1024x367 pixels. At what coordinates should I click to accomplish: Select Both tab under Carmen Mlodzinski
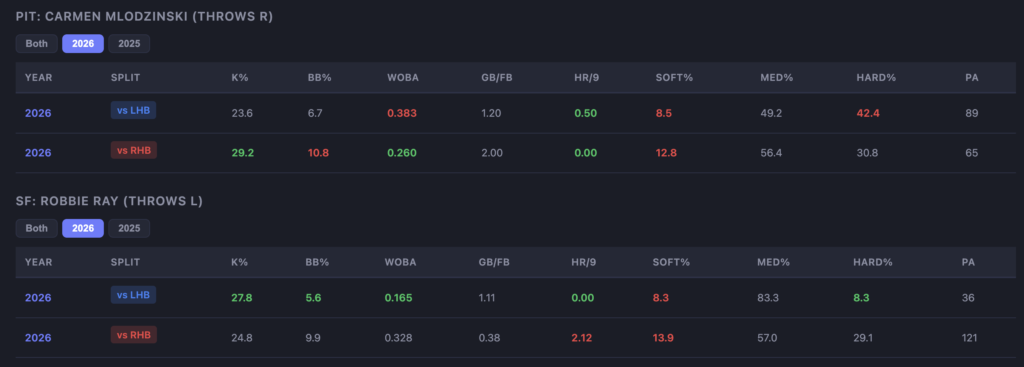click(x=37, y=44)
